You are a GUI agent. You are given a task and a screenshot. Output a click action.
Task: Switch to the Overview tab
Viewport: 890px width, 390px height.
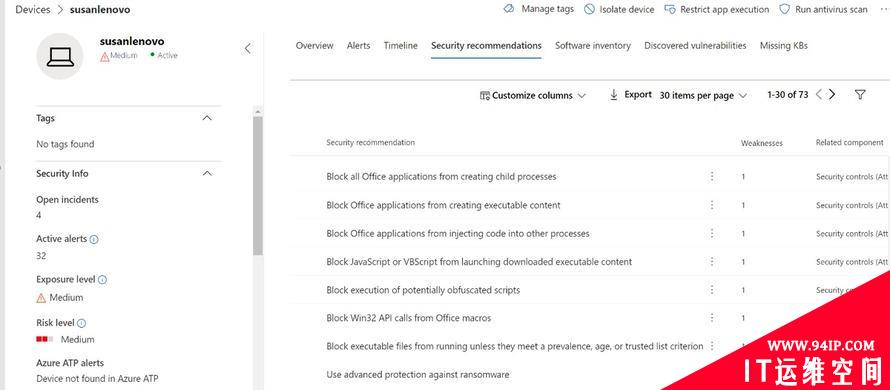click(x=314, y=45)
